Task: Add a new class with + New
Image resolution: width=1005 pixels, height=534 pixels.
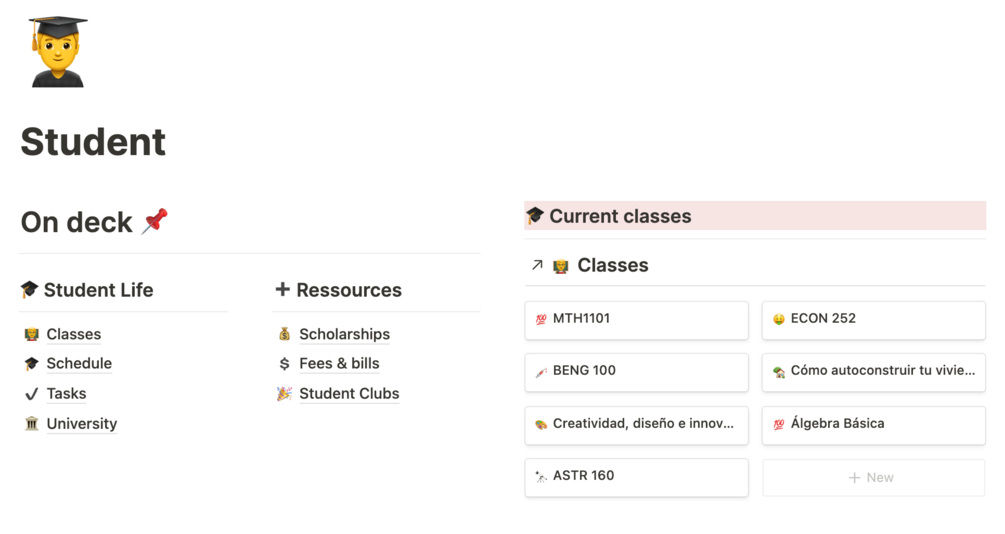Action: coord(873,478)
